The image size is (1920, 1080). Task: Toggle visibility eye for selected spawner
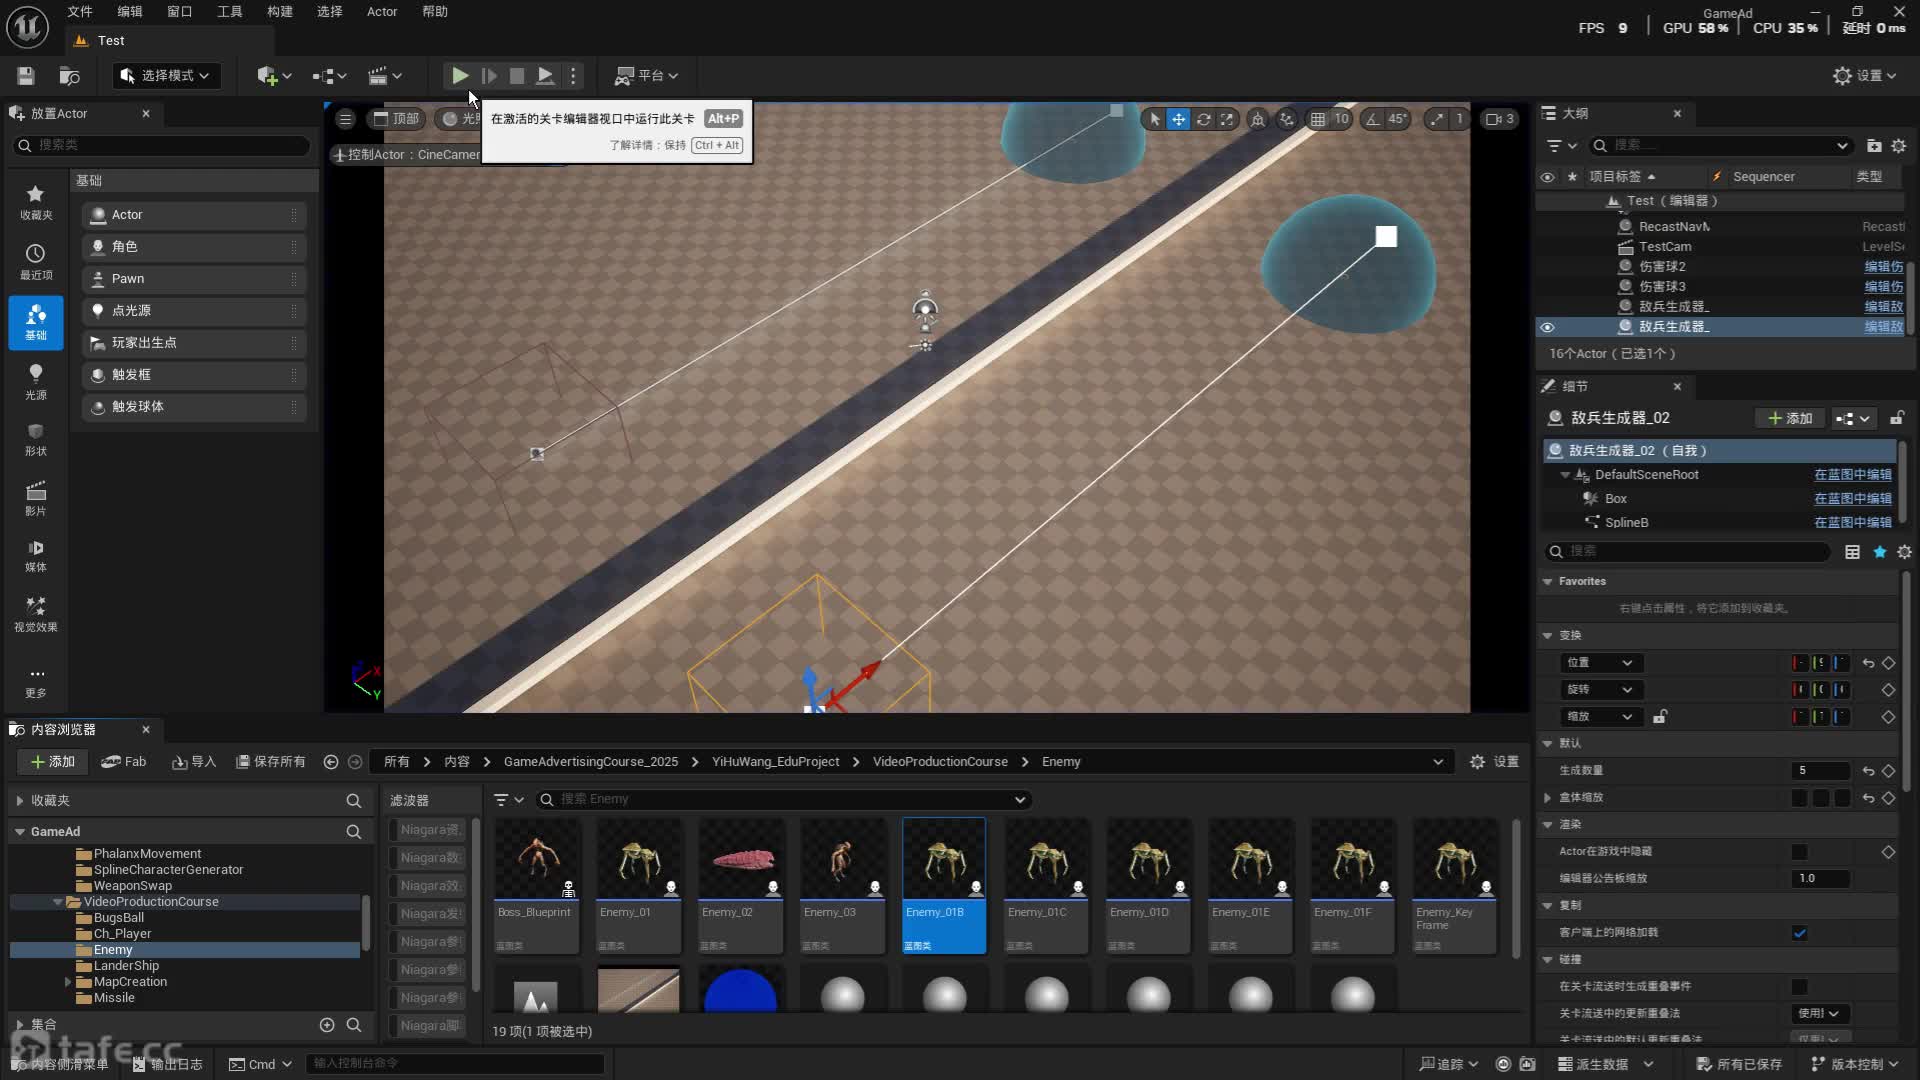pos(1547,327)
